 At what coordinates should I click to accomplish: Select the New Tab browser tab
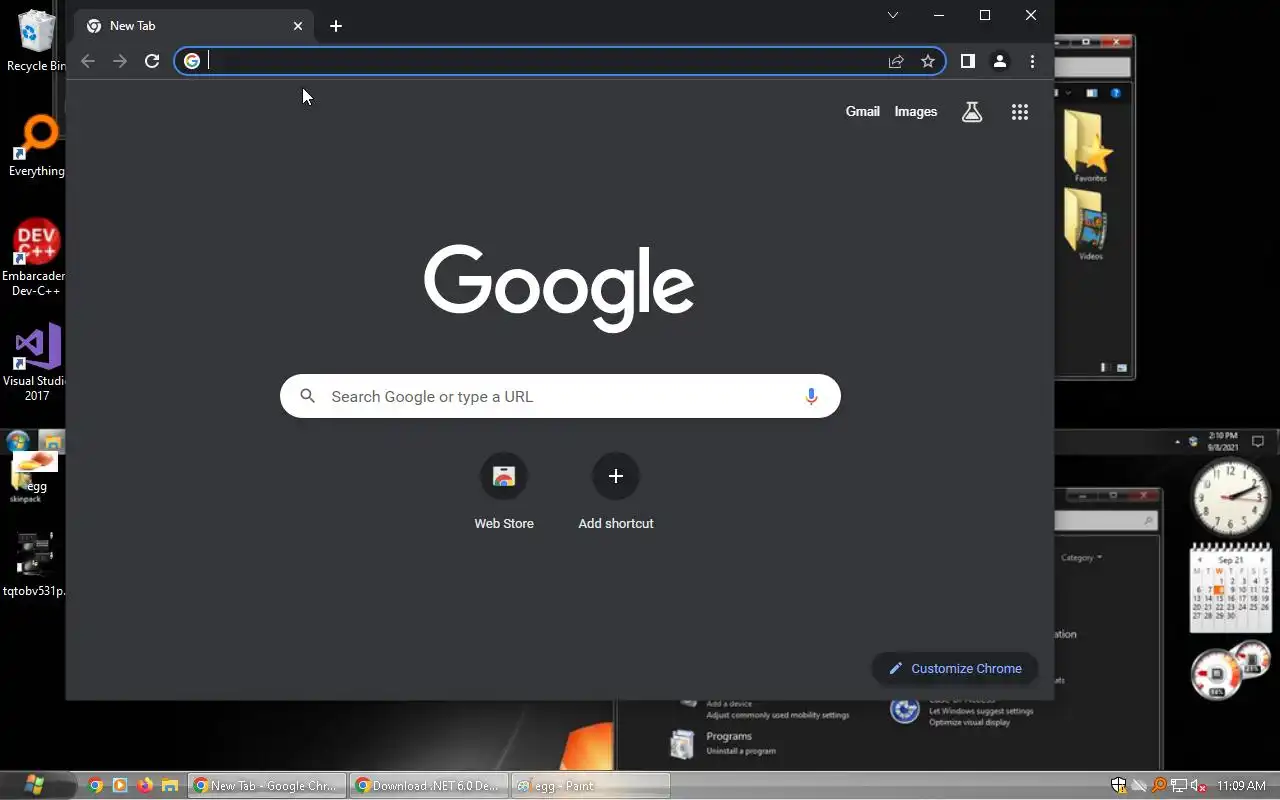pos(195,26)
